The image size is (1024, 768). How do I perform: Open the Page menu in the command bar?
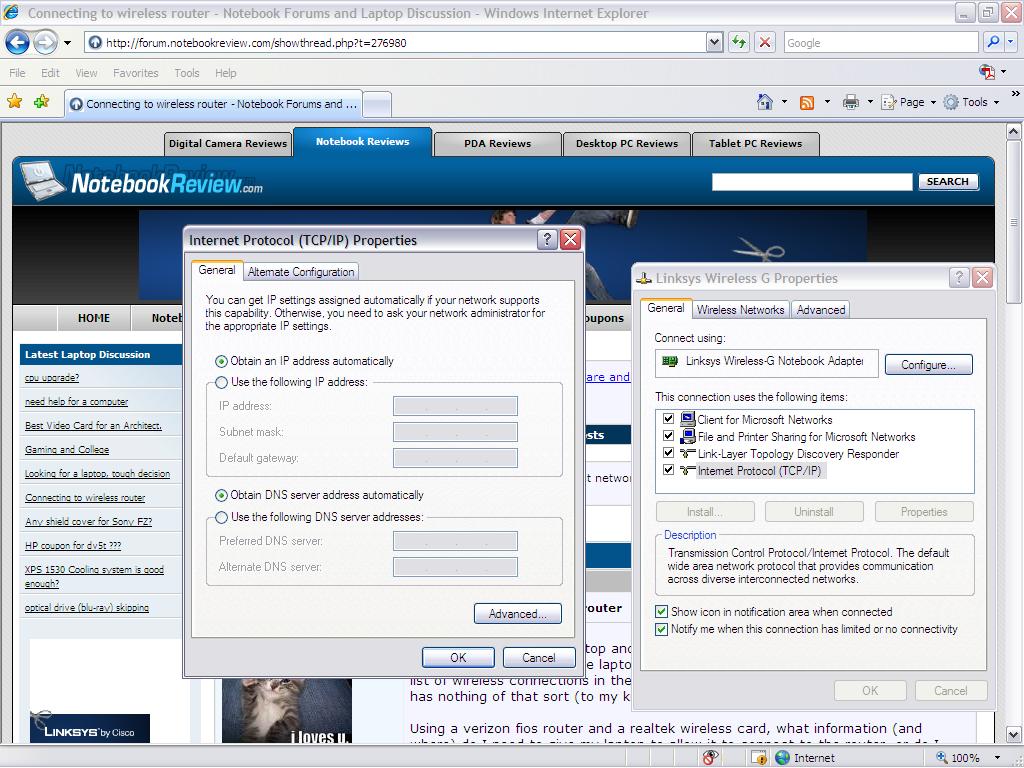(x=908, y=102)
